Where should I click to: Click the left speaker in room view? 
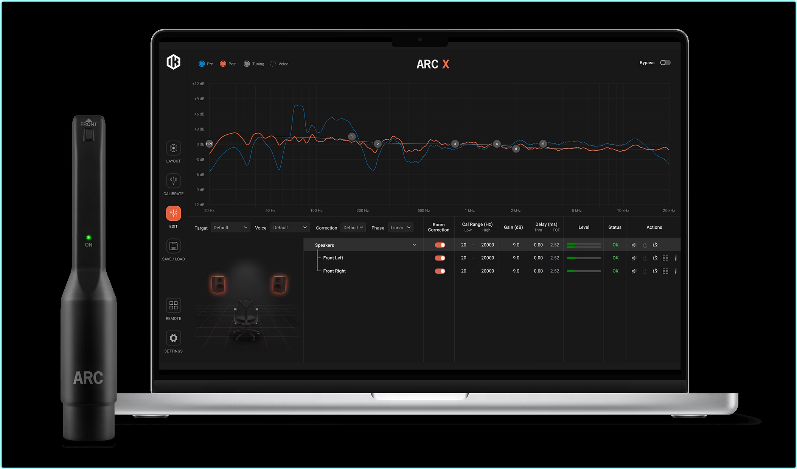[219, 284]
